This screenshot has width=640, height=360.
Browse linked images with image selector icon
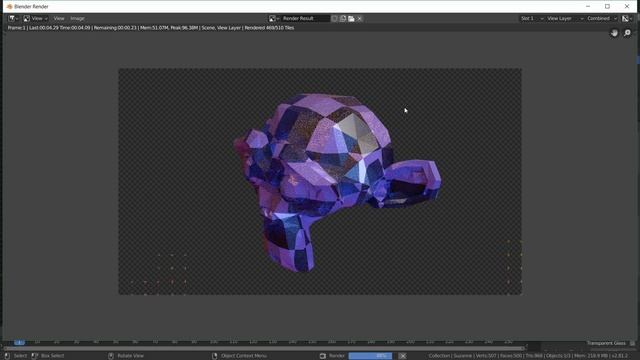[273, 18]
